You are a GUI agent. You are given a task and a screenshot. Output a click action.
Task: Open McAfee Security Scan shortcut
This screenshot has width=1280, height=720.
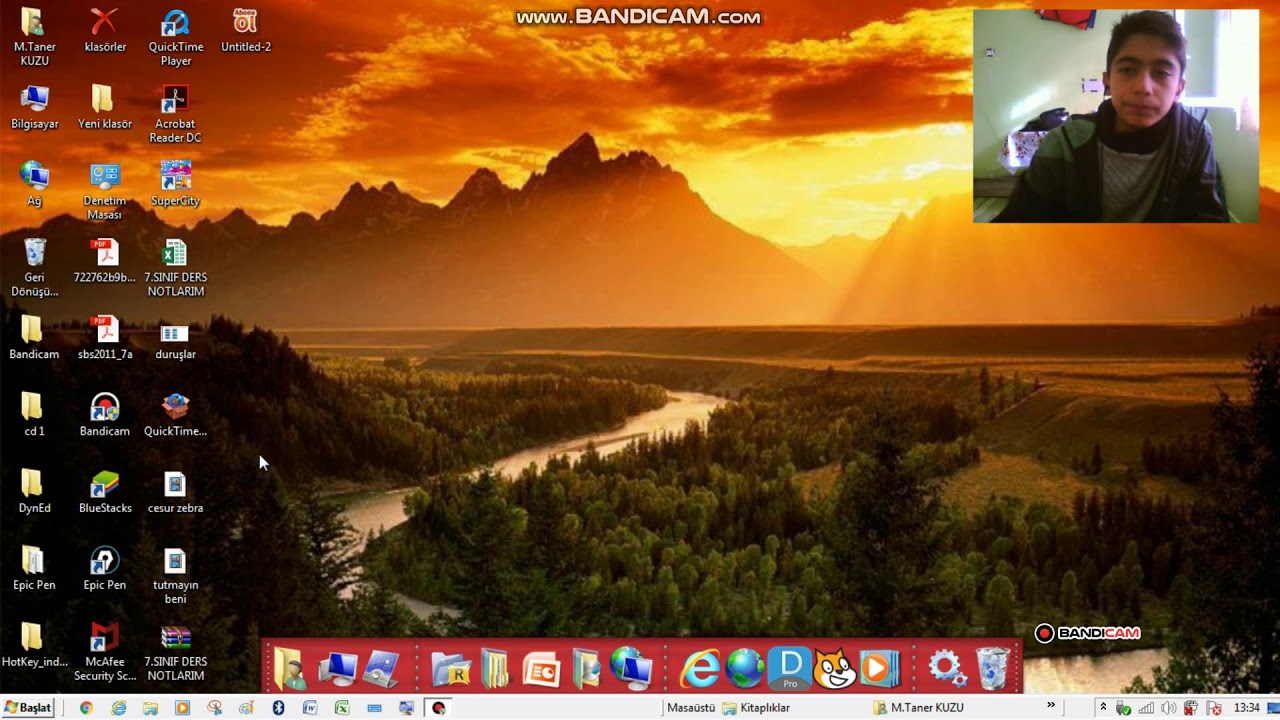point(105,652)
